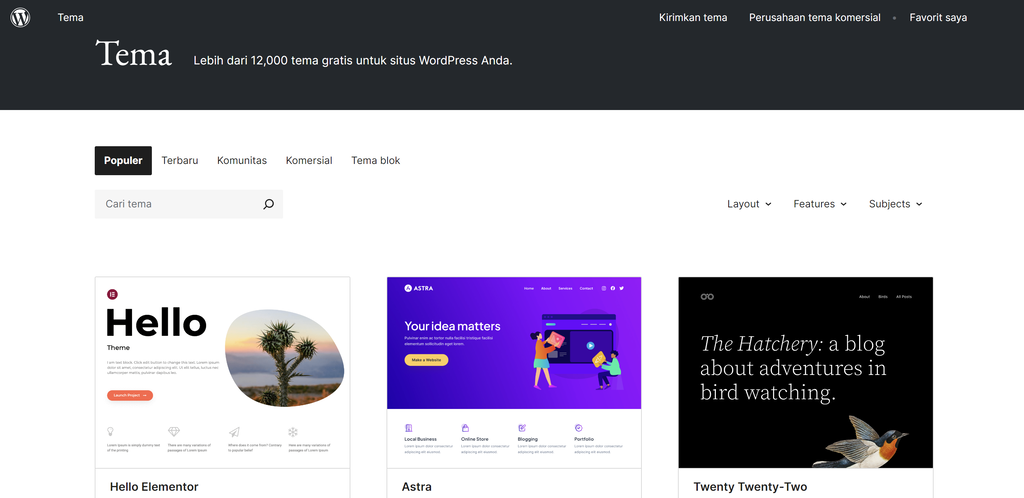Click the 'Lebih dari 12,000 tema gratis' tagline
Screen dimensions: 1024x498
tap(353, 61)
